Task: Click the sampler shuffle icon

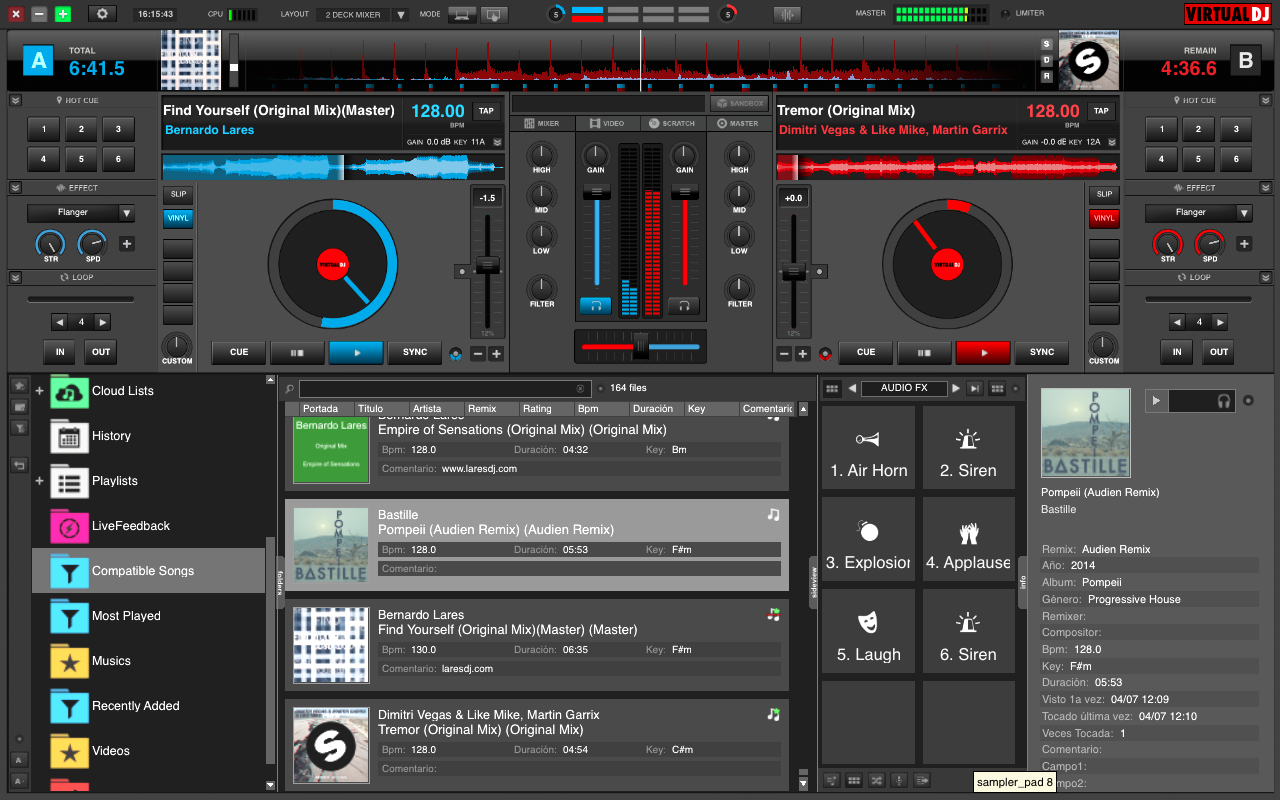Action: [877, 780]
